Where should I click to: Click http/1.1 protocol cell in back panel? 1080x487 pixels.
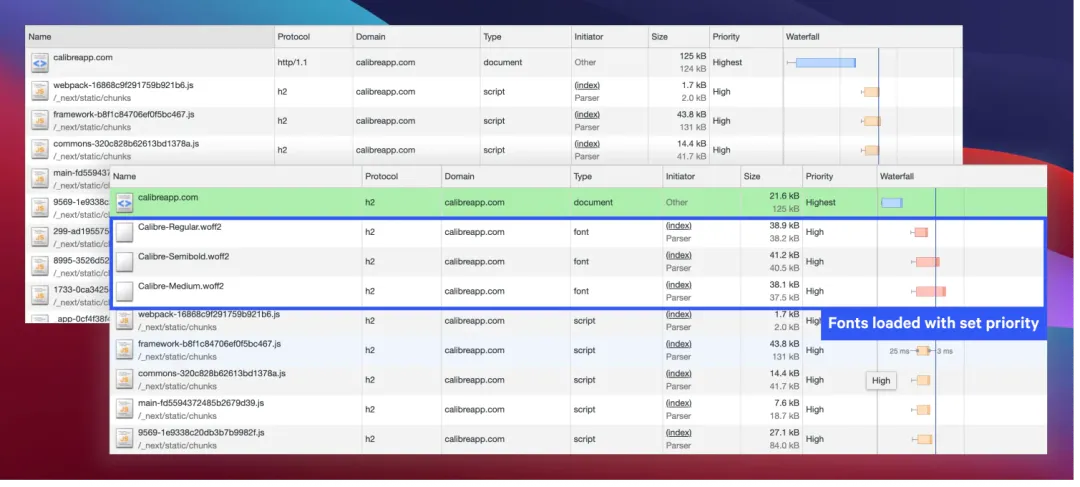click(293, 63)
